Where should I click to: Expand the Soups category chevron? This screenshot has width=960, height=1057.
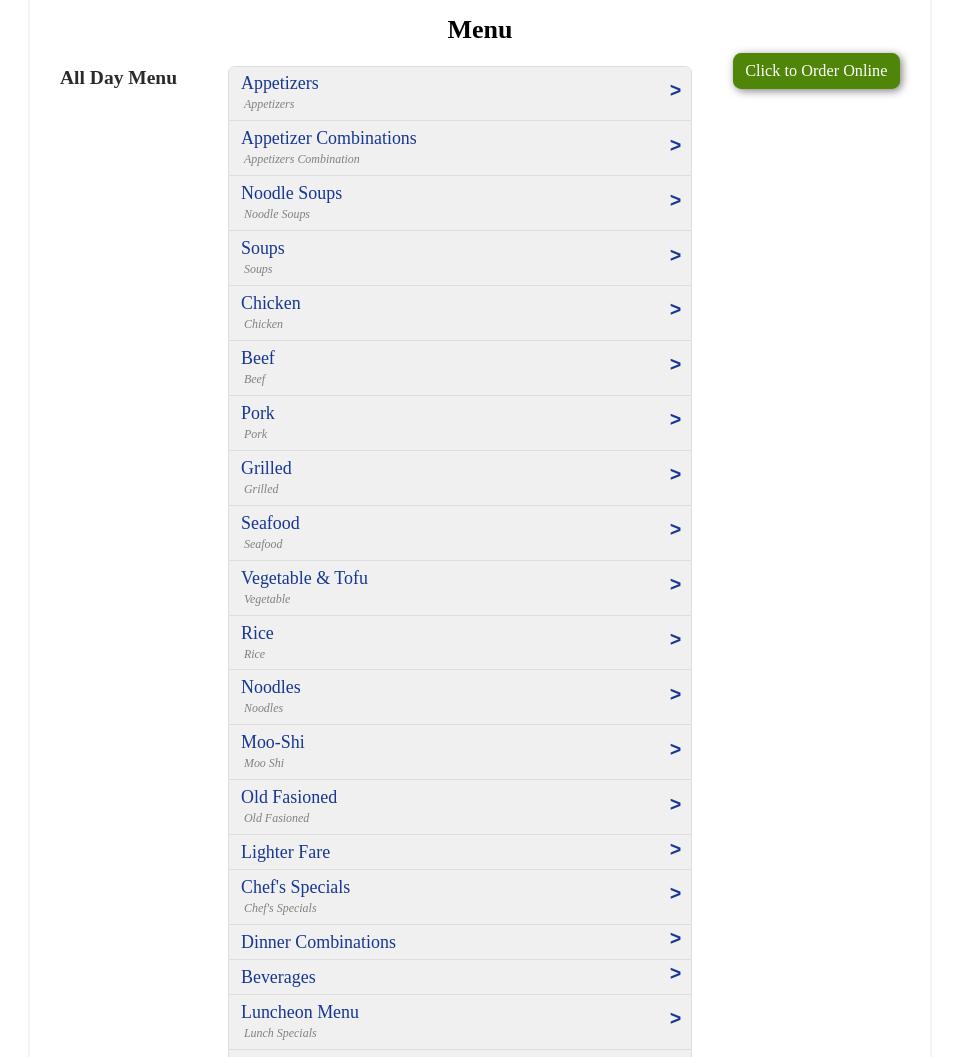click(675, 256)
